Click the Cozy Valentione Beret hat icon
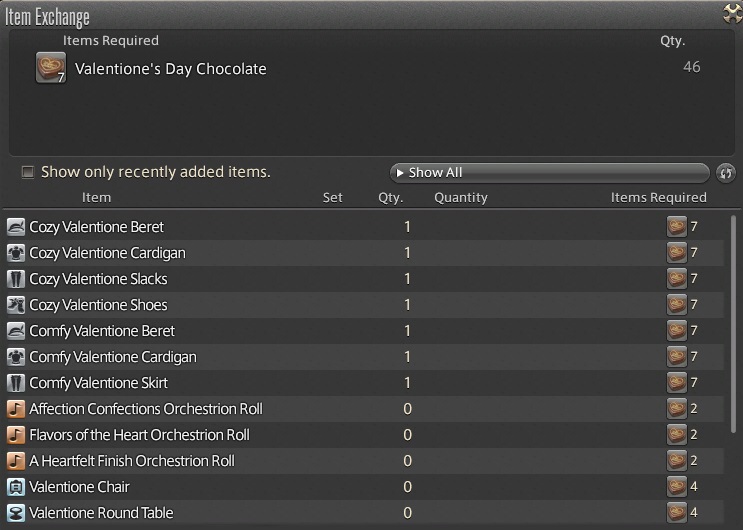743x530 pixels. (16, 227)
